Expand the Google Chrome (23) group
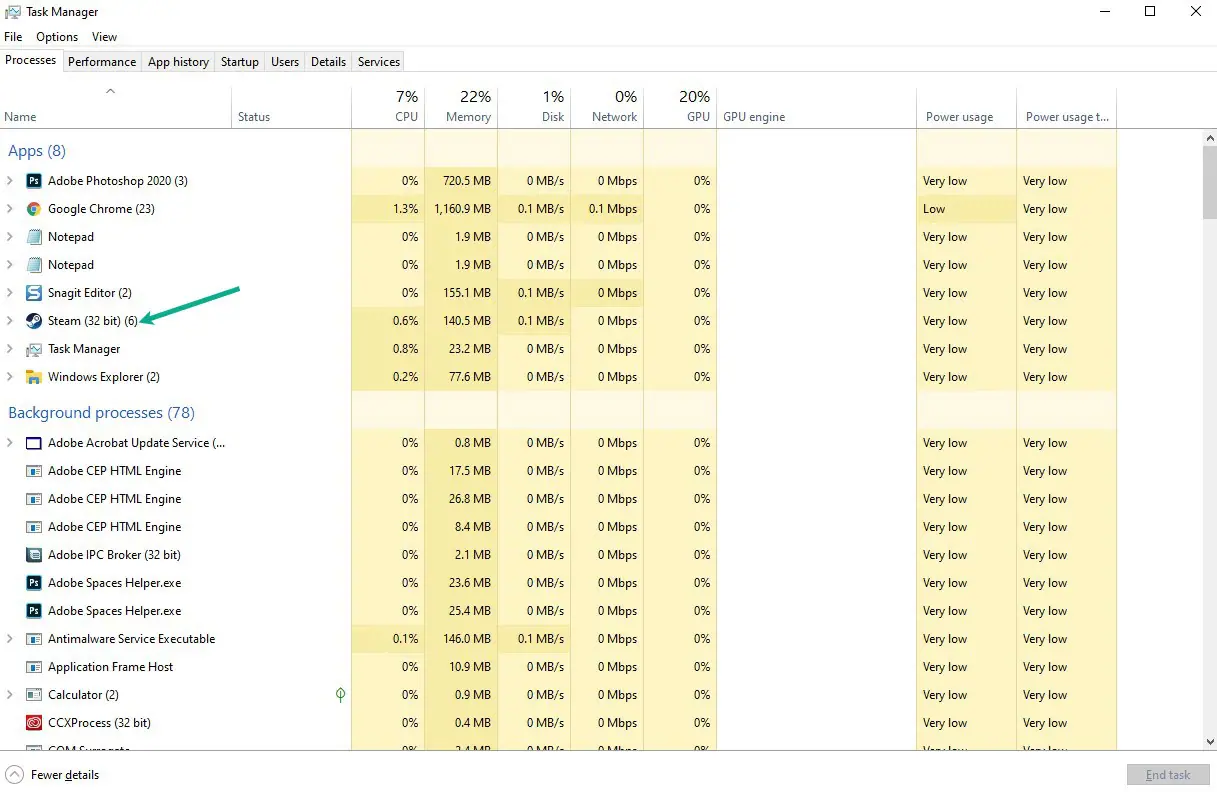The height and width of the screenshot is (792, 1217). 10,209
